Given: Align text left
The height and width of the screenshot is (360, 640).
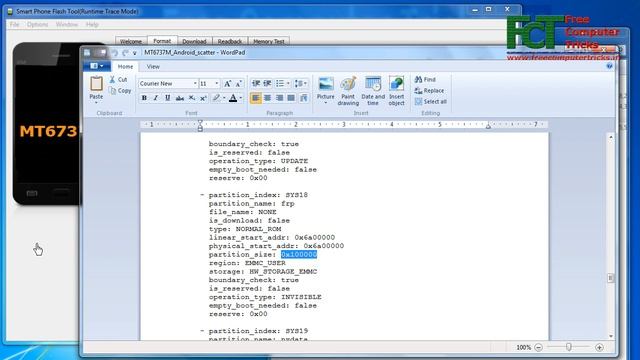Looking at the screenshot, I should pyautogui.click(x=256, y=98).
